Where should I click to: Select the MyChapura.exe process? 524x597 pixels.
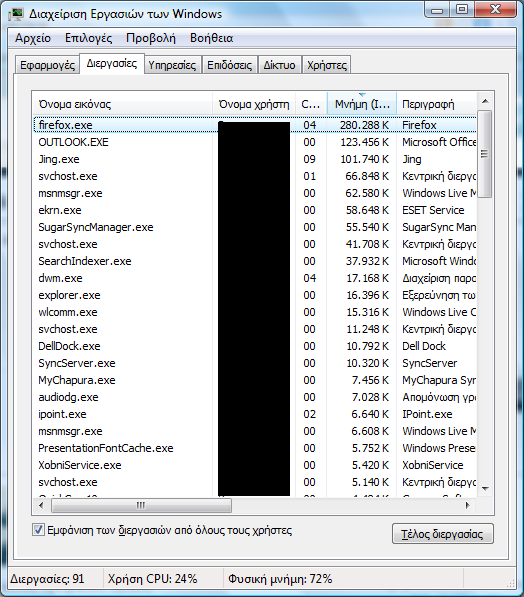254,380
